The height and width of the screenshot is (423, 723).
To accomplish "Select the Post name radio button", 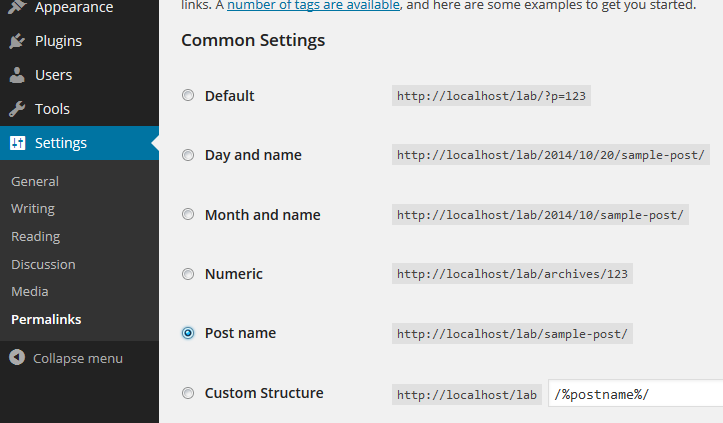I will (x=188, y=333).
